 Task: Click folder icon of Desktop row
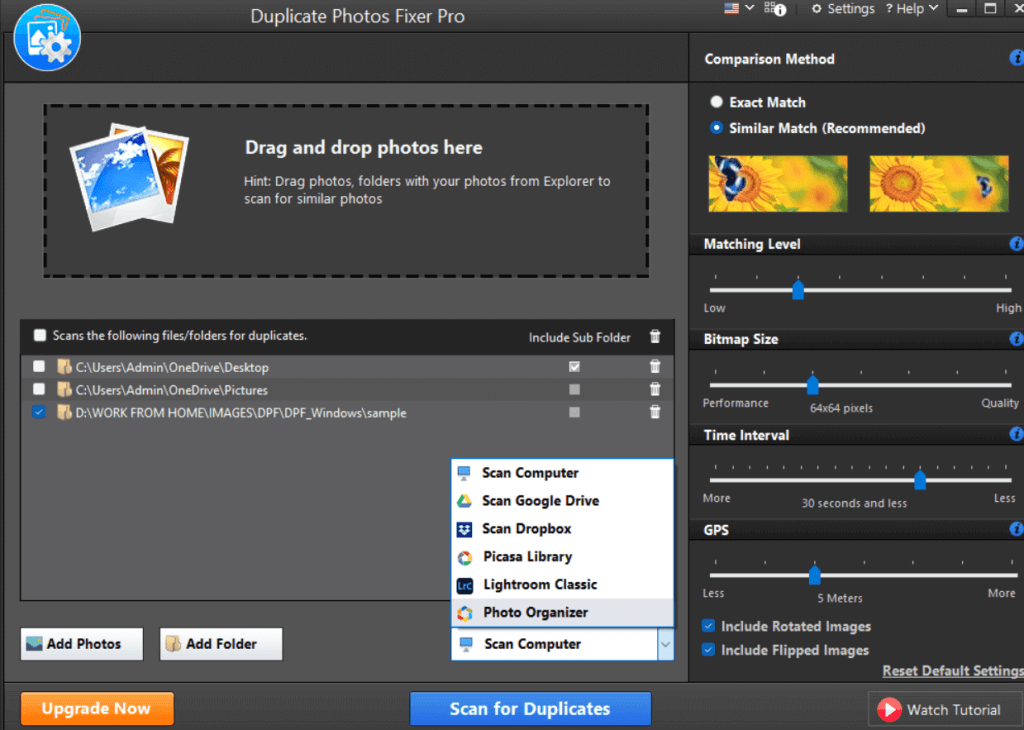pyautogui.click(x=64, y=366)
